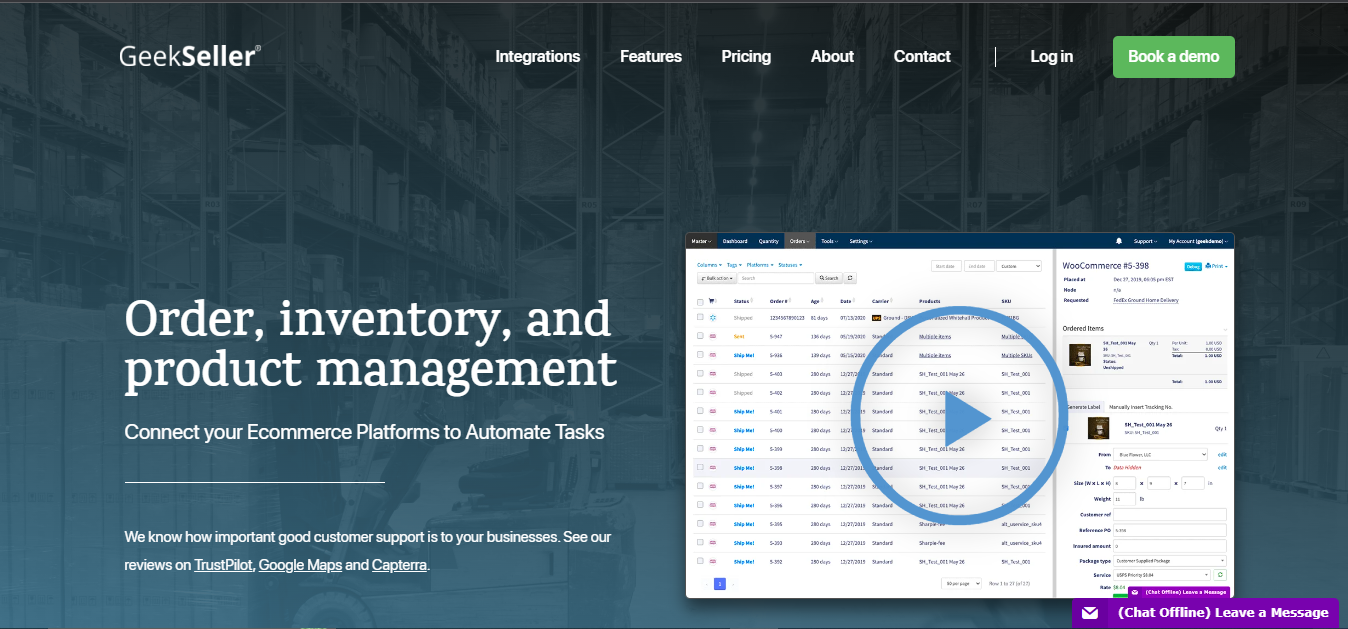Click the envelope icon in chat widget
The image size is (1348, 629).
point(1090,613)
